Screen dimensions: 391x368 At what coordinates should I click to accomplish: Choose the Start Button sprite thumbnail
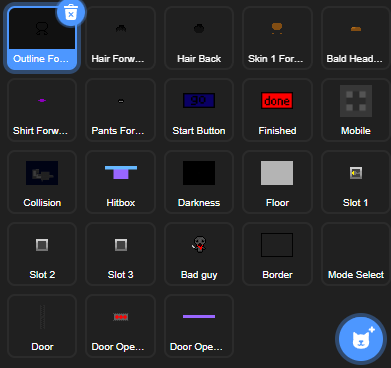tap(199, 110)
